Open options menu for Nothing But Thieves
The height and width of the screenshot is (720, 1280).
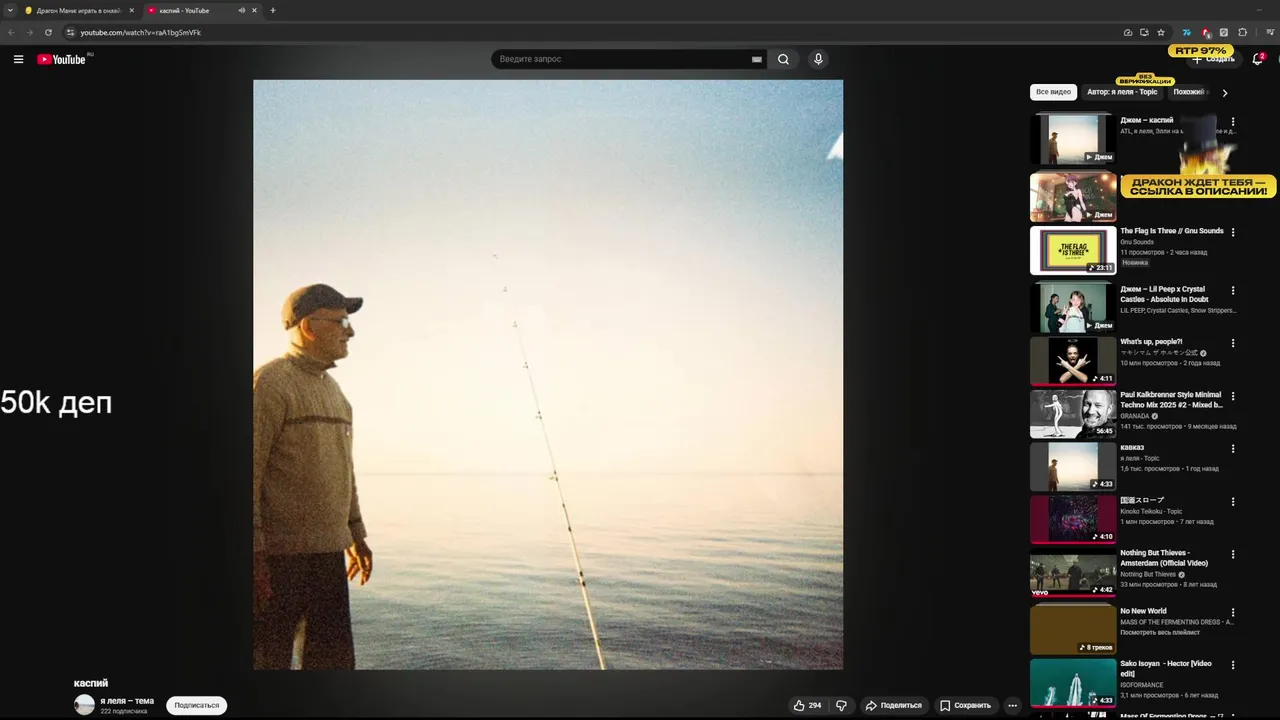(1233, 554)
